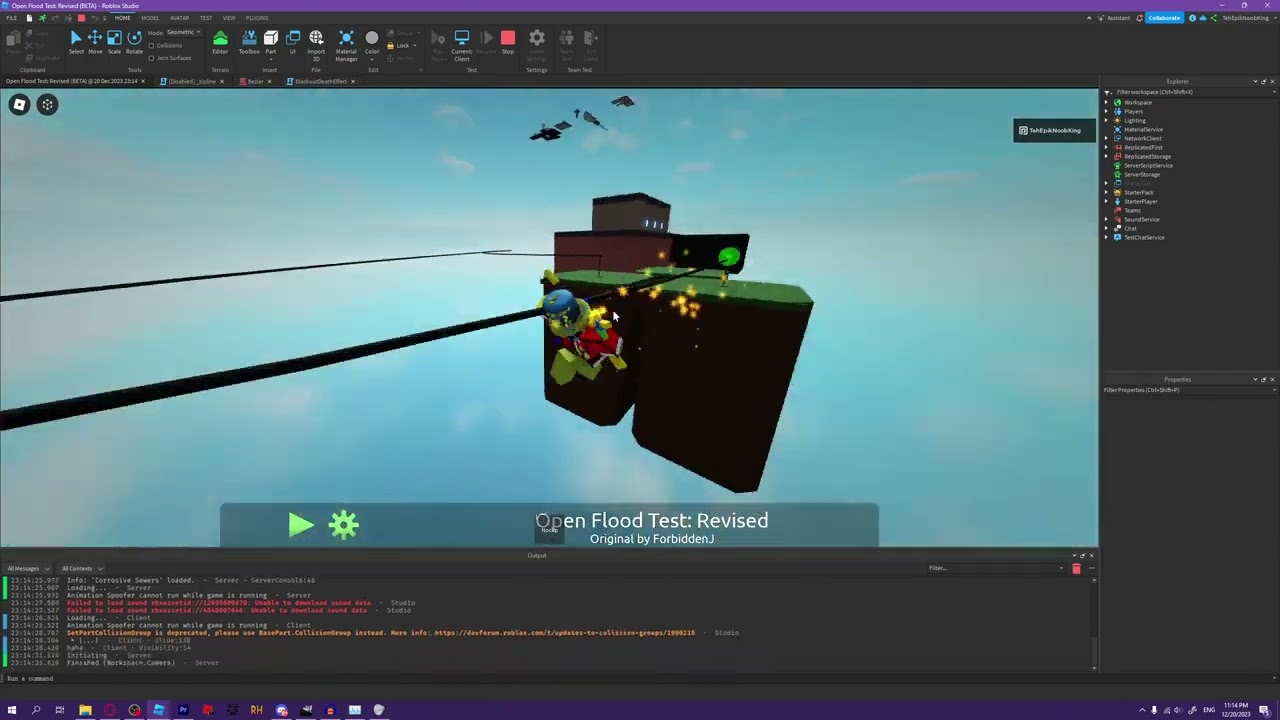Select Teams in Explorer
The image size is (1280, 720).
click(1132, 210)
